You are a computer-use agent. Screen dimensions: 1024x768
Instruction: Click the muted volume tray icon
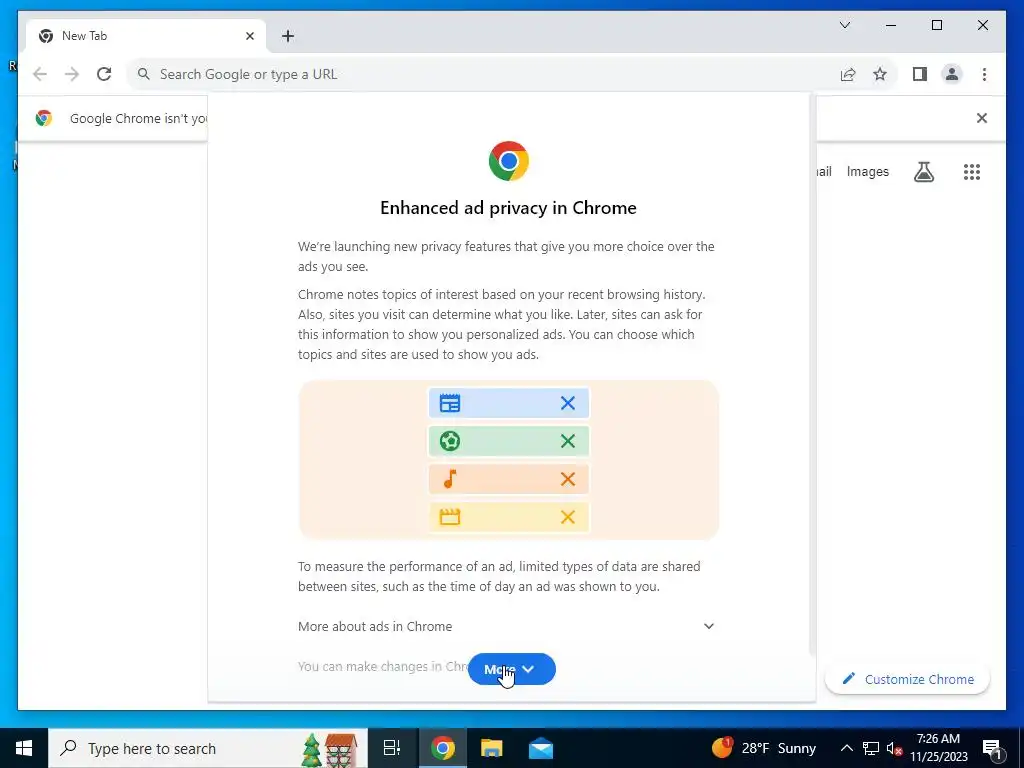point(894,748)
